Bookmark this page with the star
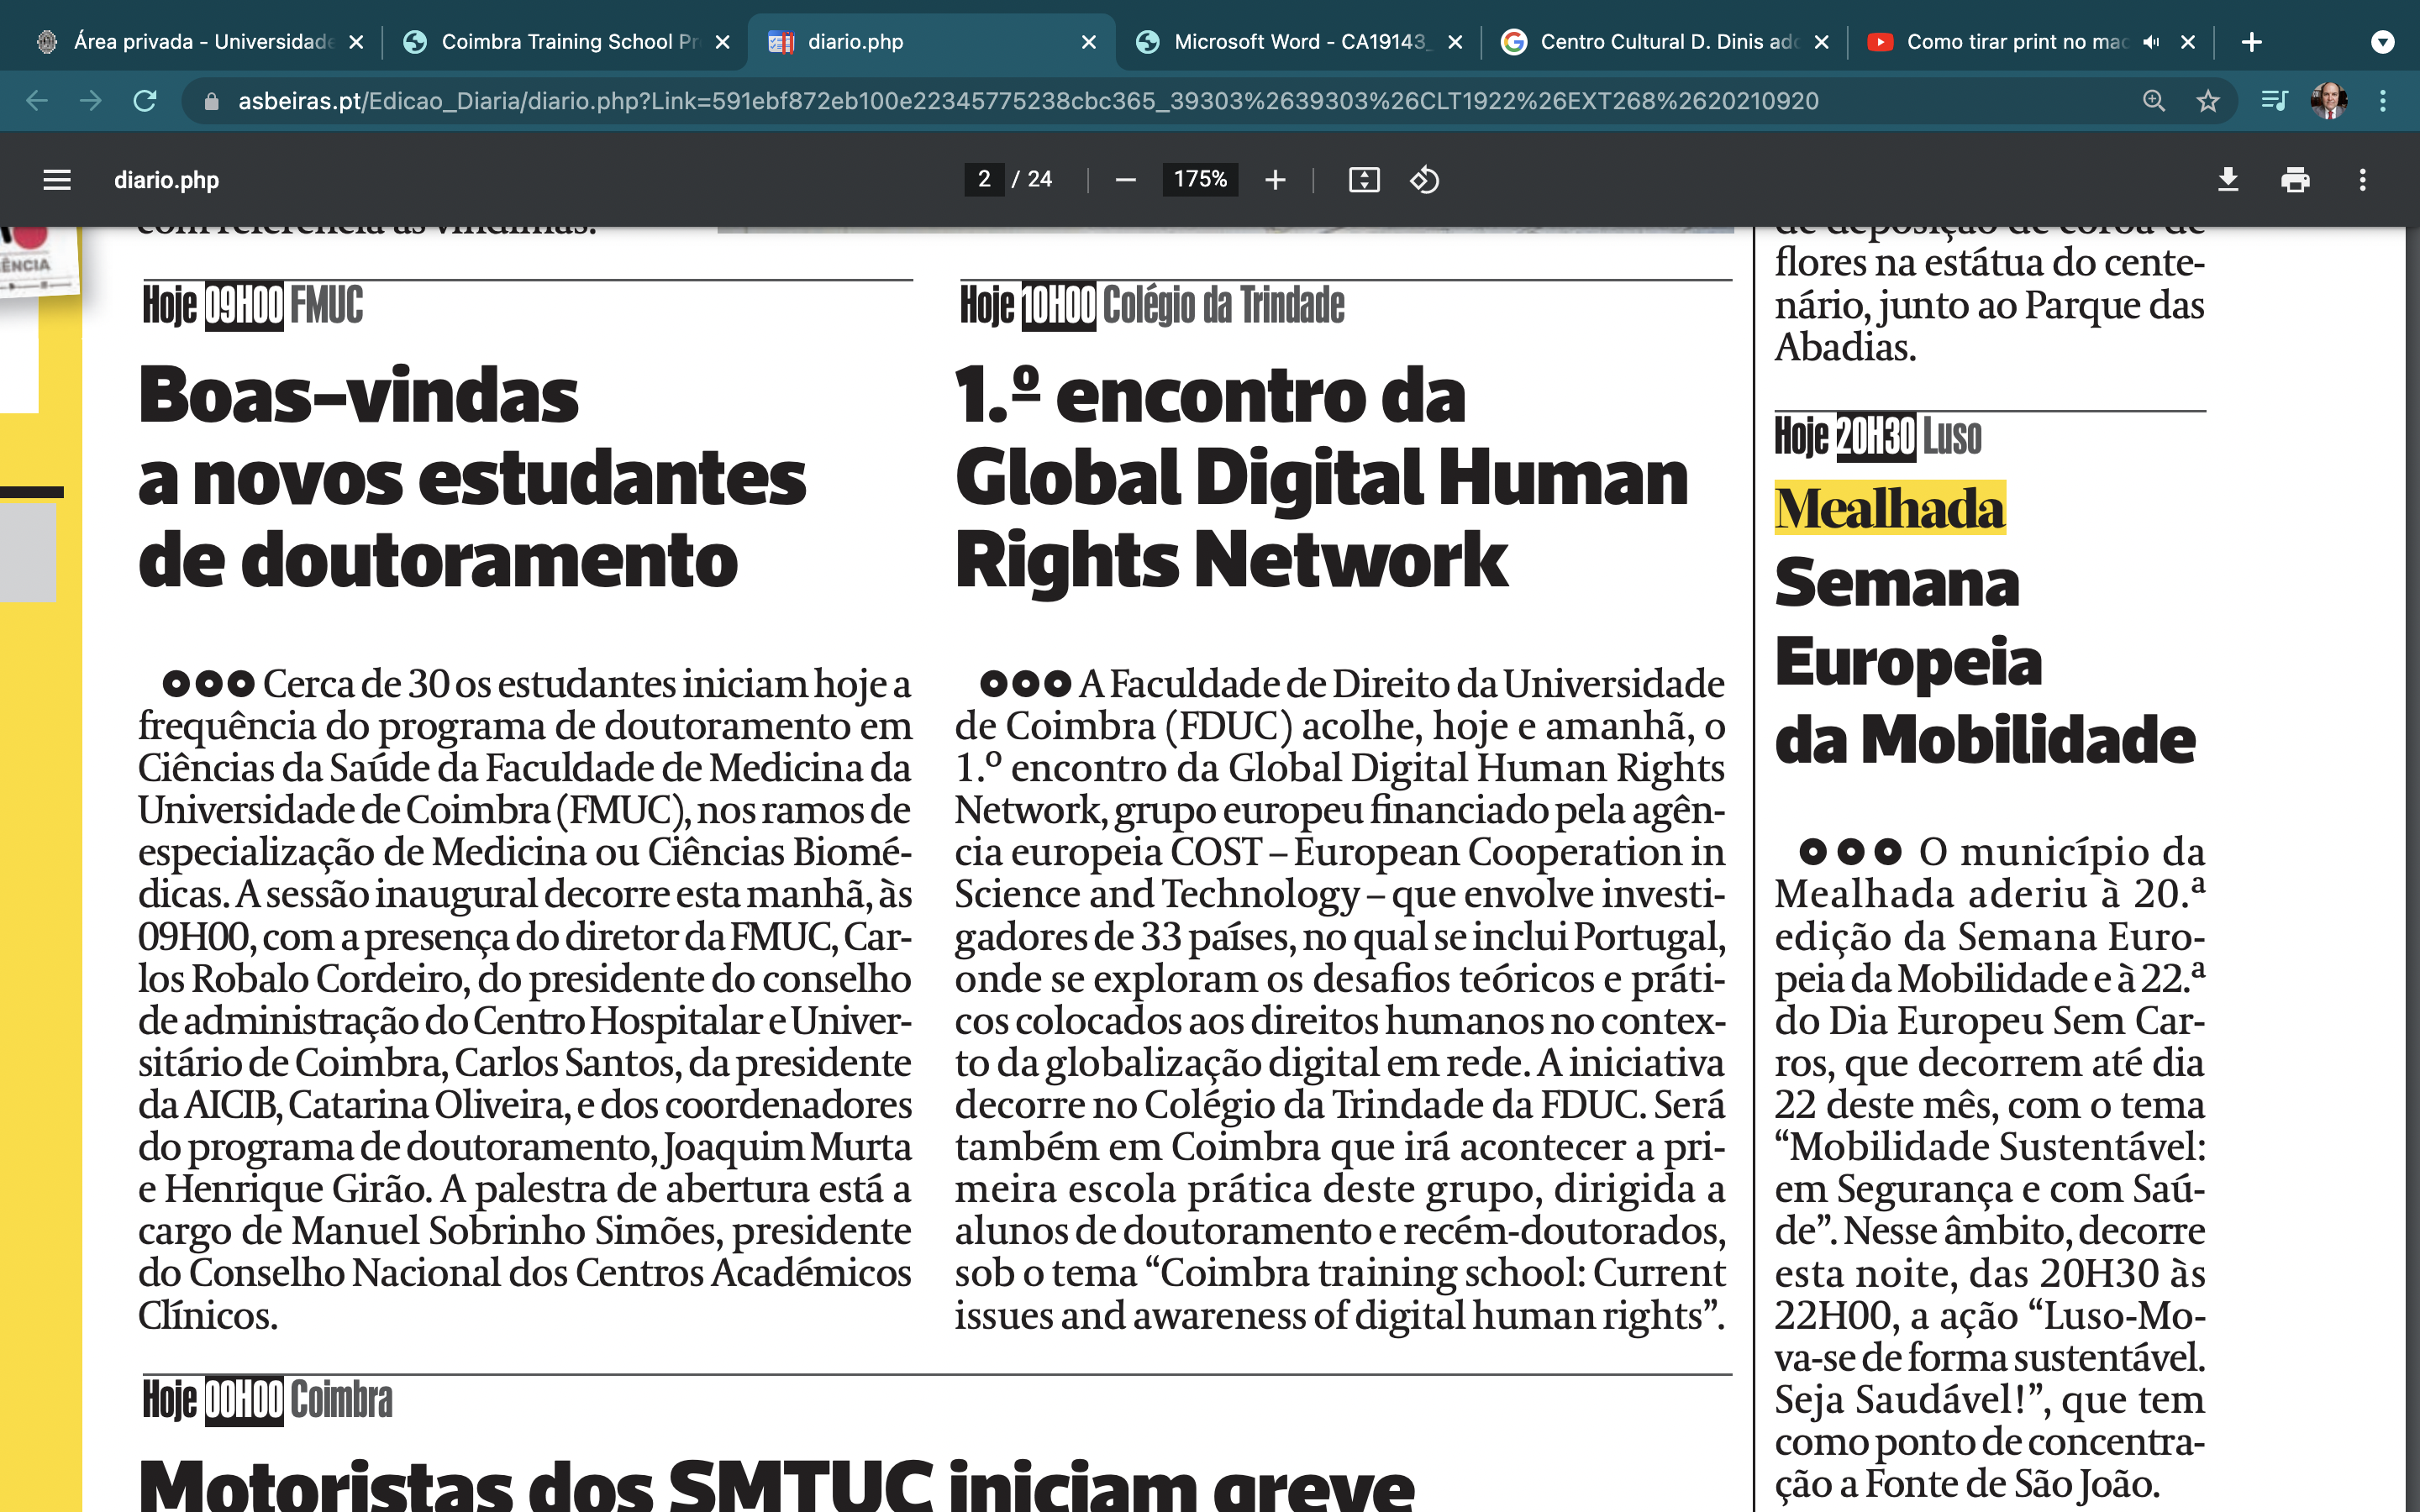This screenshot has width=2420, height=1512. pyautogui.click(x=2208, y=101)
